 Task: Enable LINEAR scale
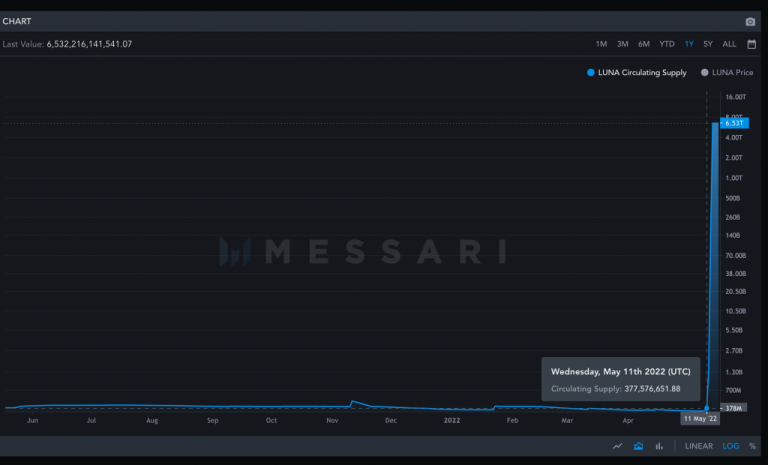click(x=698, y=446)
